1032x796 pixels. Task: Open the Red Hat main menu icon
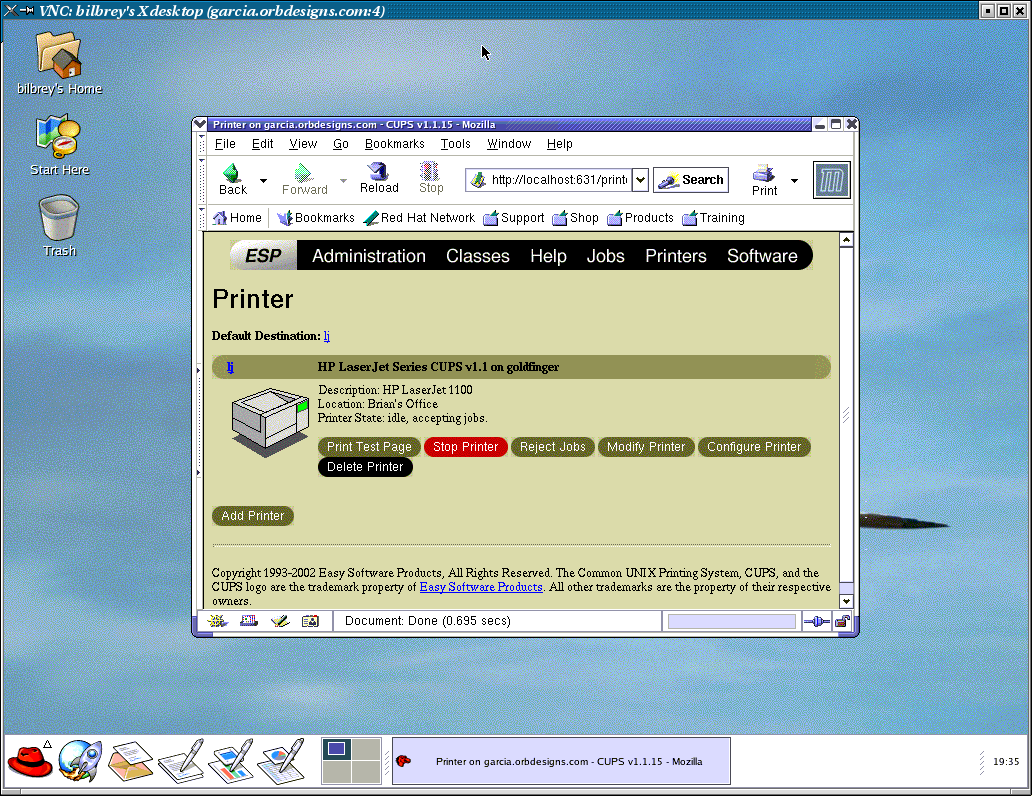(x=29, y=762)
